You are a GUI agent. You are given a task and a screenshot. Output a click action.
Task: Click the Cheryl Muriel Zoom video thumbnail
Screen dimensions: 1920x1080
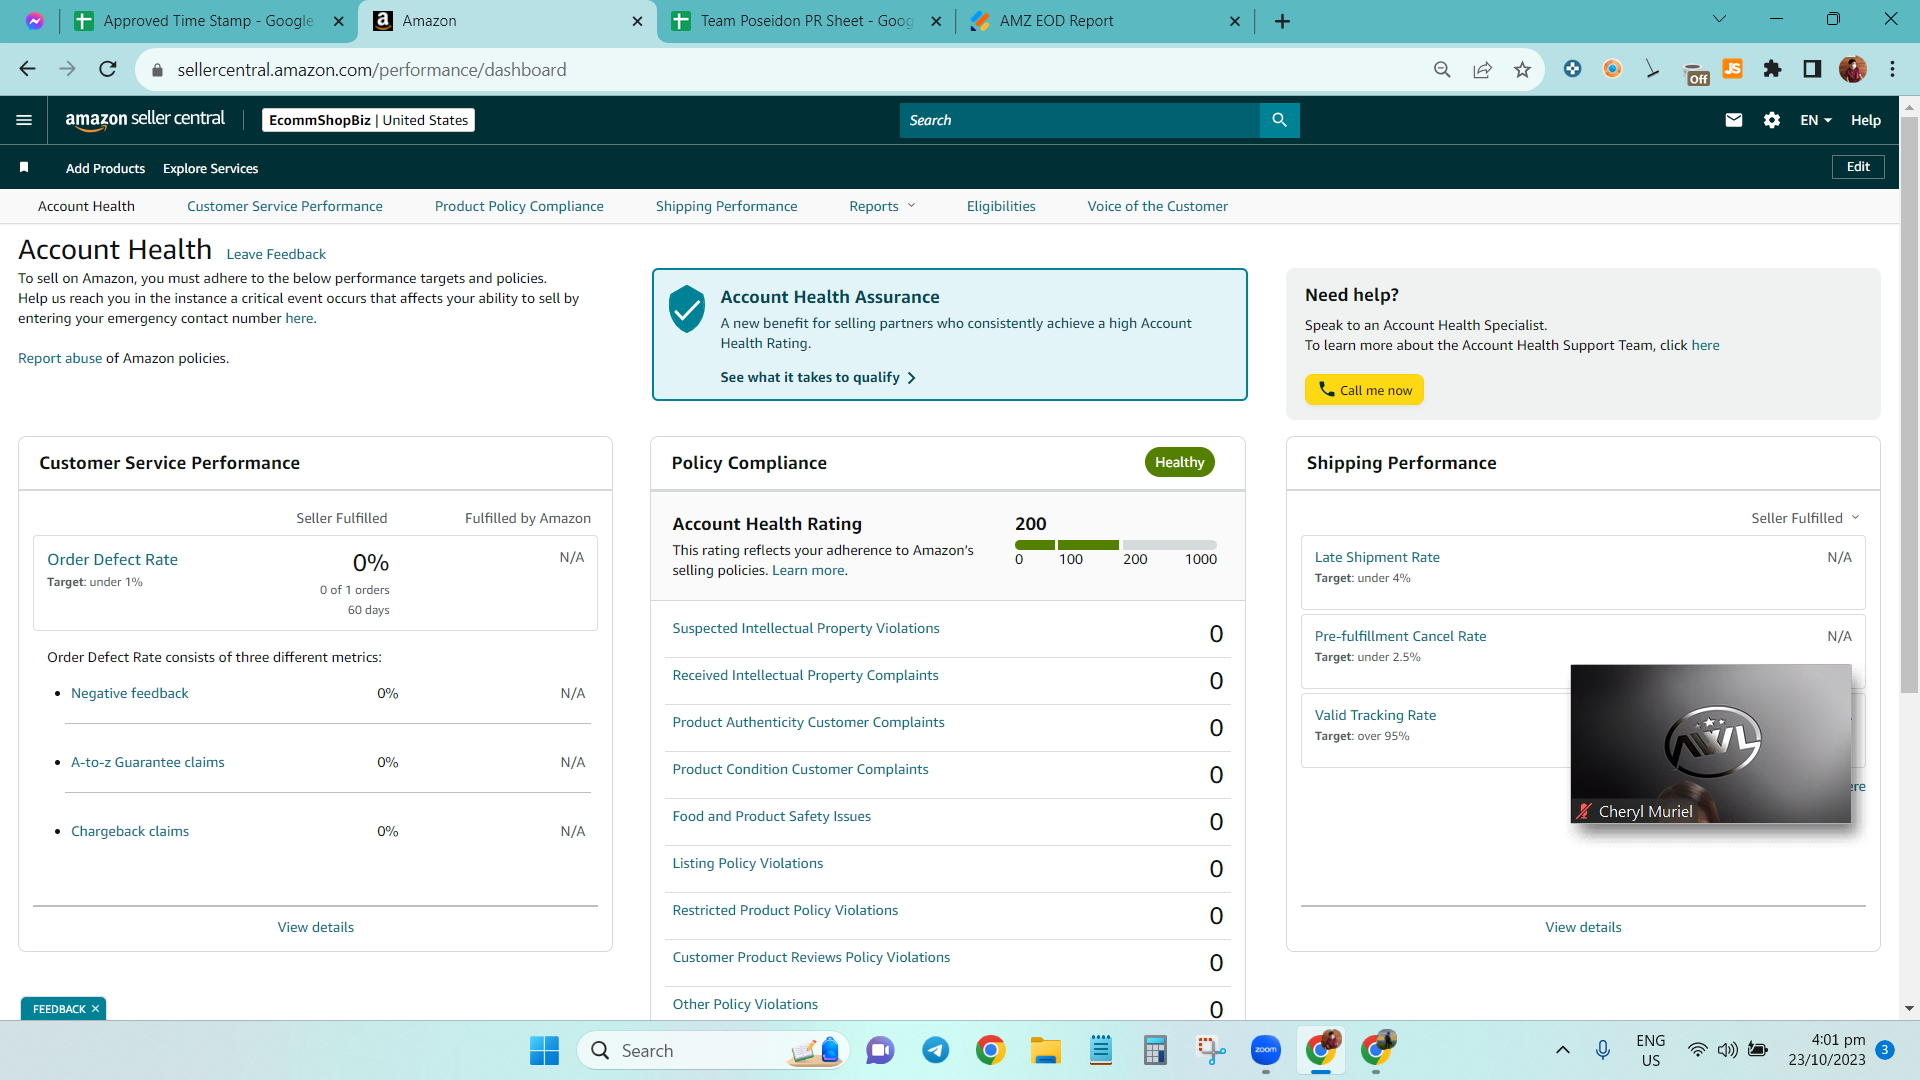click(x=1710, y=744)
